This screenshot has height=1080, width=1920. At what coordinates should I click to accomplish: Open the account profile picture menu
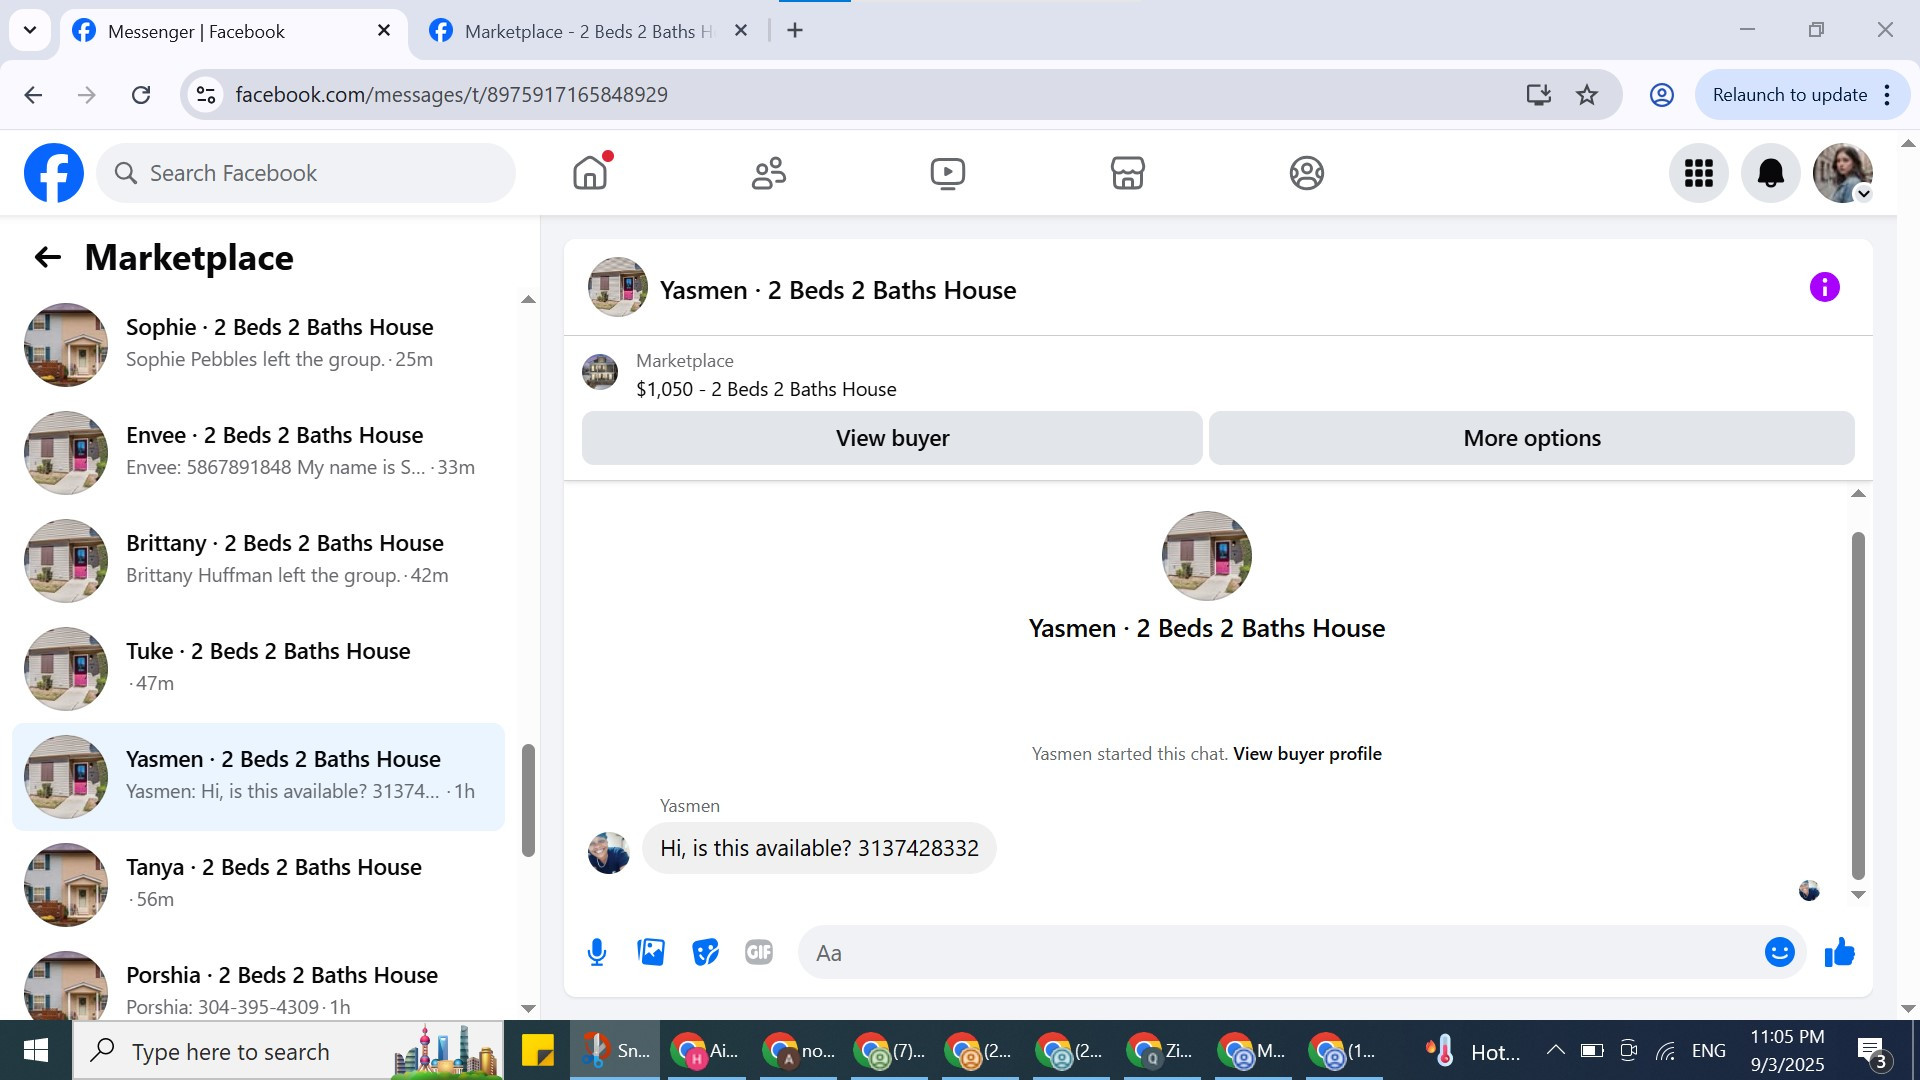[x=1842, y=173]
